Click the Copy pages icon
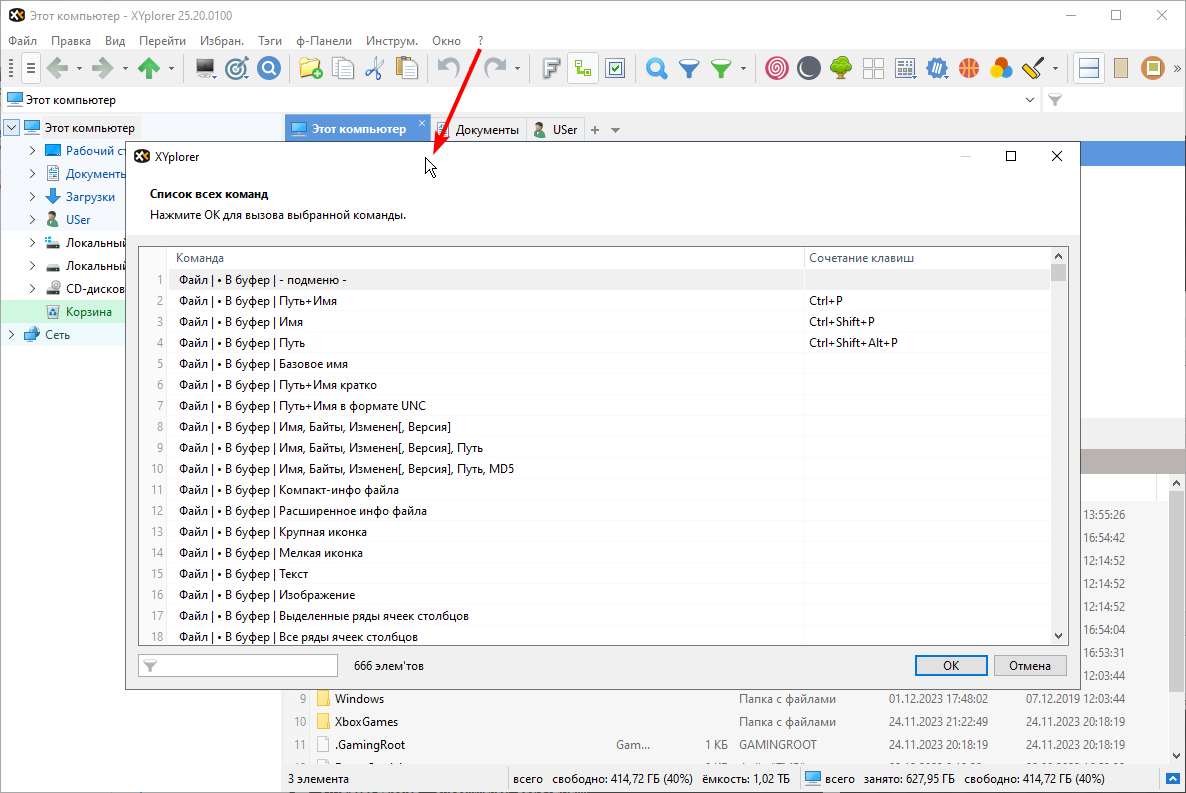 (343, 68)
